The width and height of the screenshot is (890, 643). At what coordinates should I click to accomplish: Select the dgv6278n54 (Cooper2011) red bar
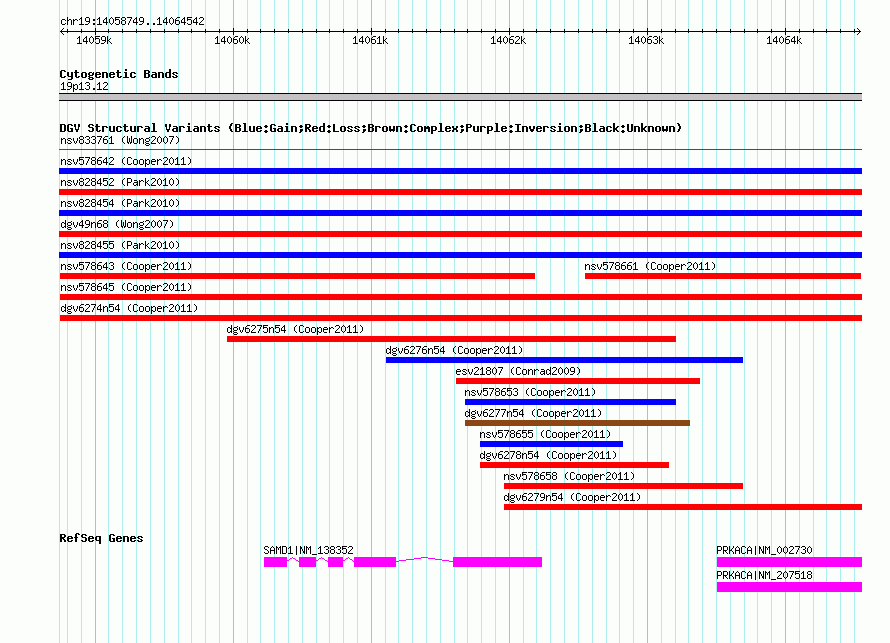tap(574, 465)
